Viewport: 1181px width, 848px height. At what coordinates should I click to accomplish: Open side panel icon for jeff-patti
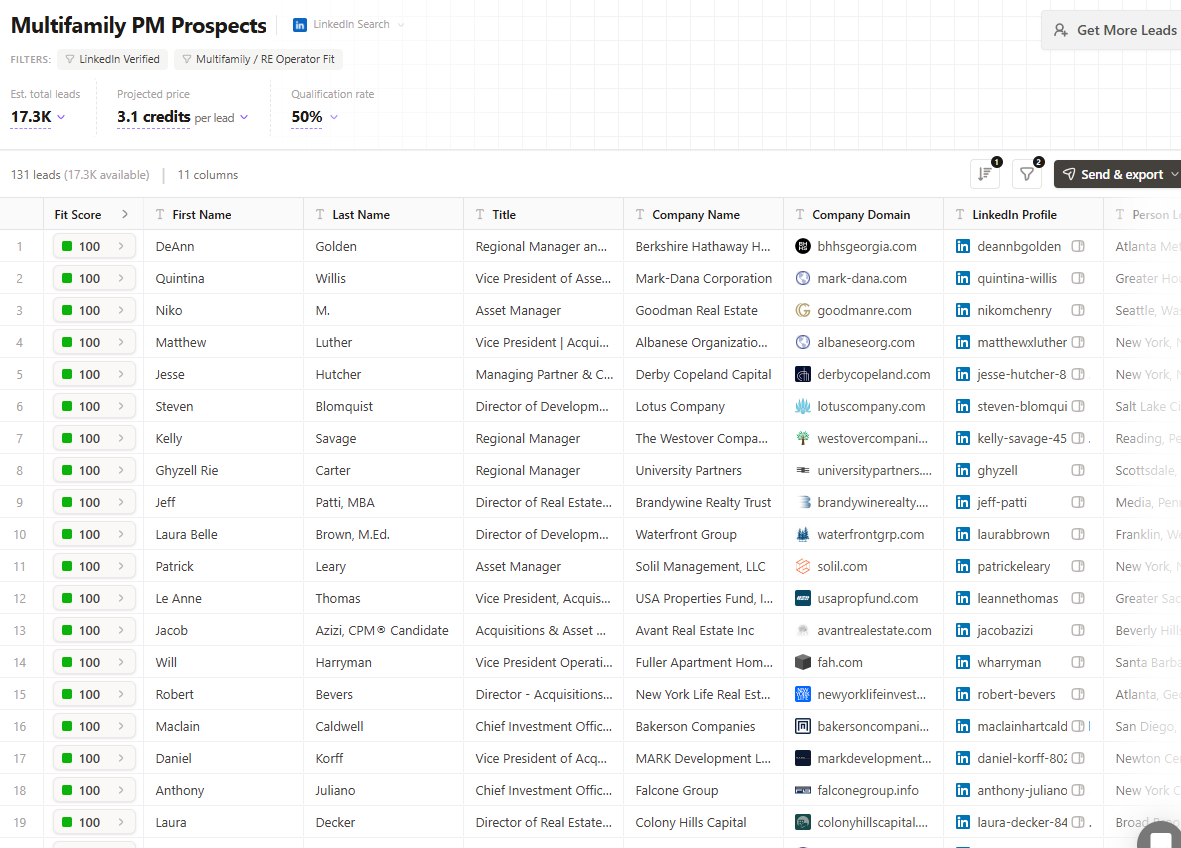[x=1078, y=502]
